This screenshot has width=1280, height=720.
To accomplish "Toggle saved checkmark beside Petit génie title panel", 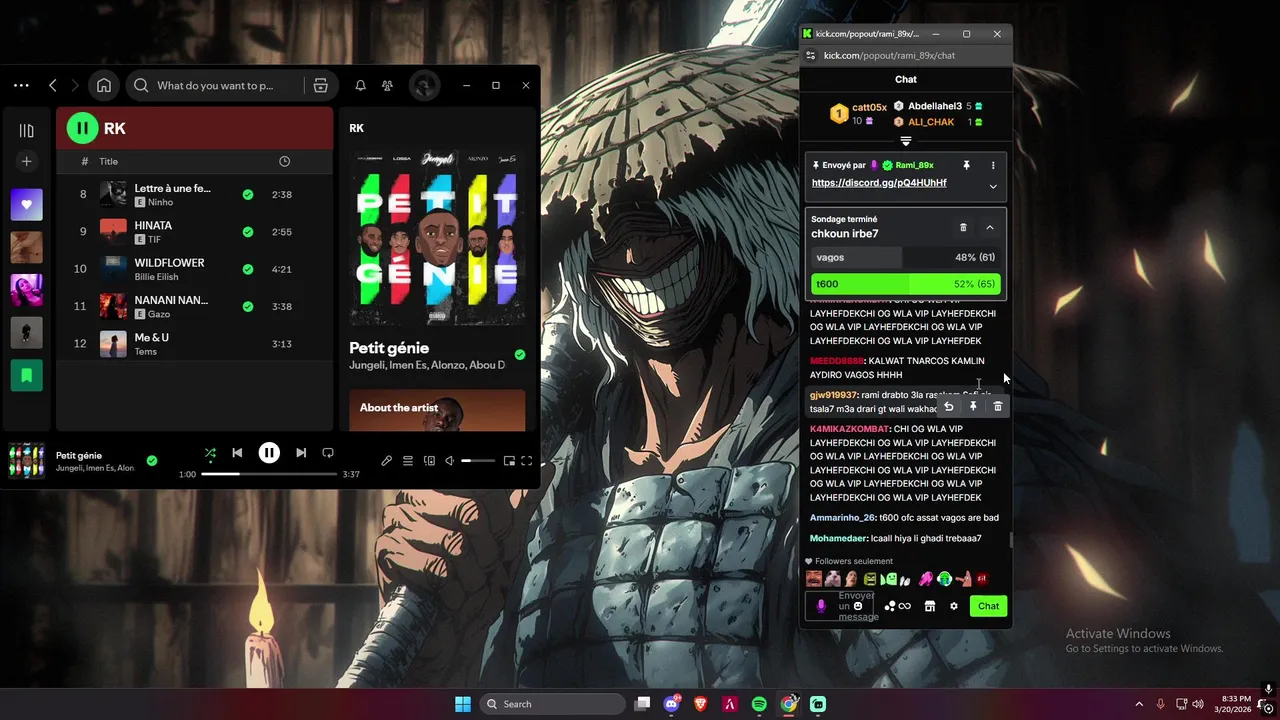I will tap(519, 354).
